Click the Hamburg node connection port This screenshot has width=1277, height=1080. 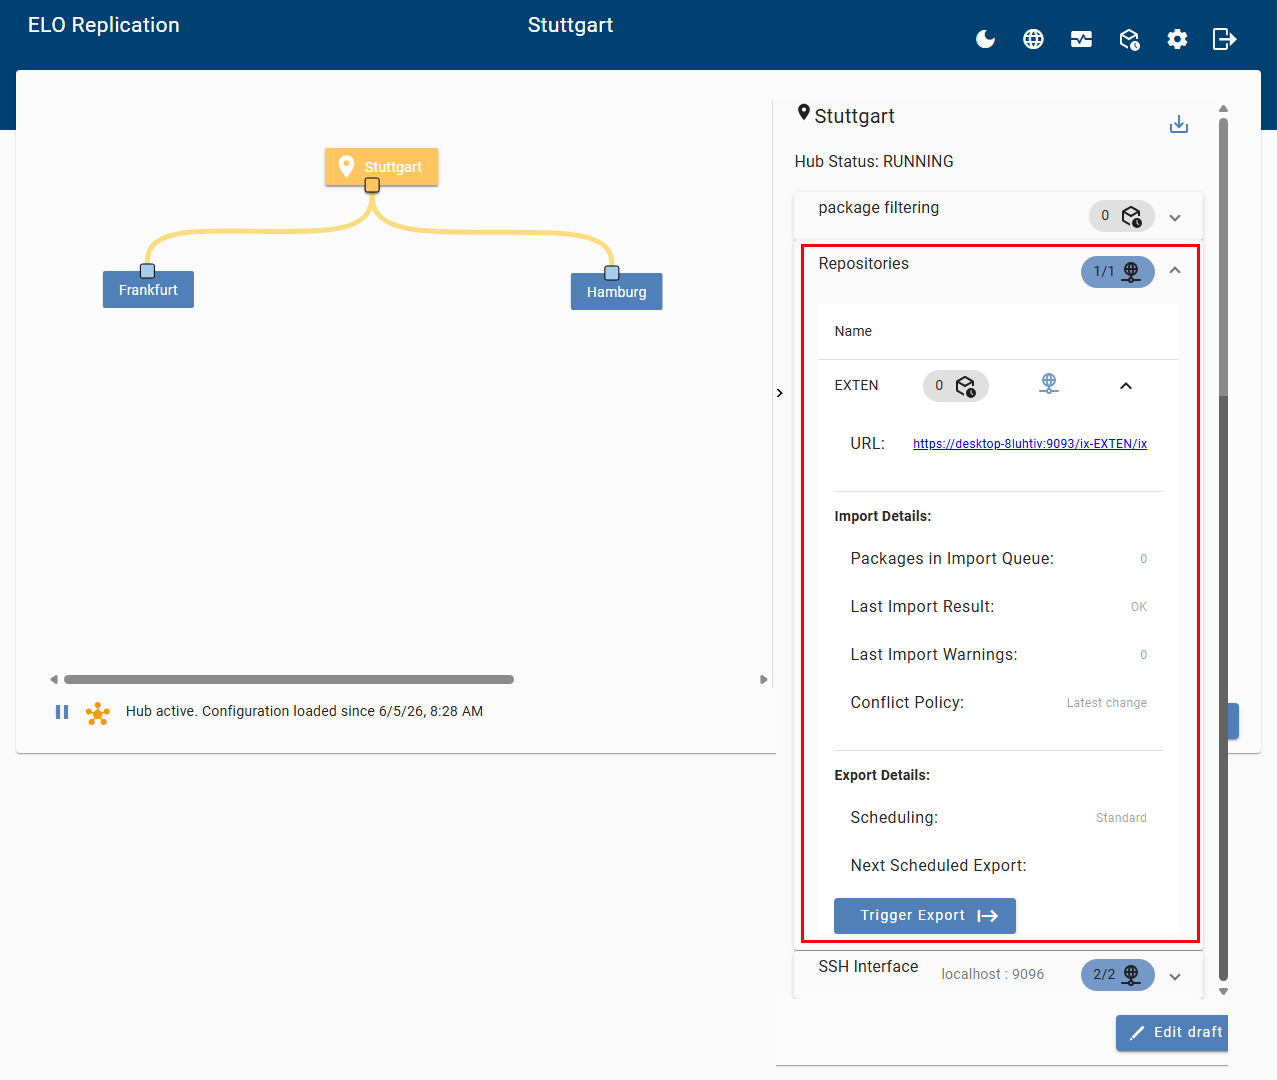coord(612,273)
